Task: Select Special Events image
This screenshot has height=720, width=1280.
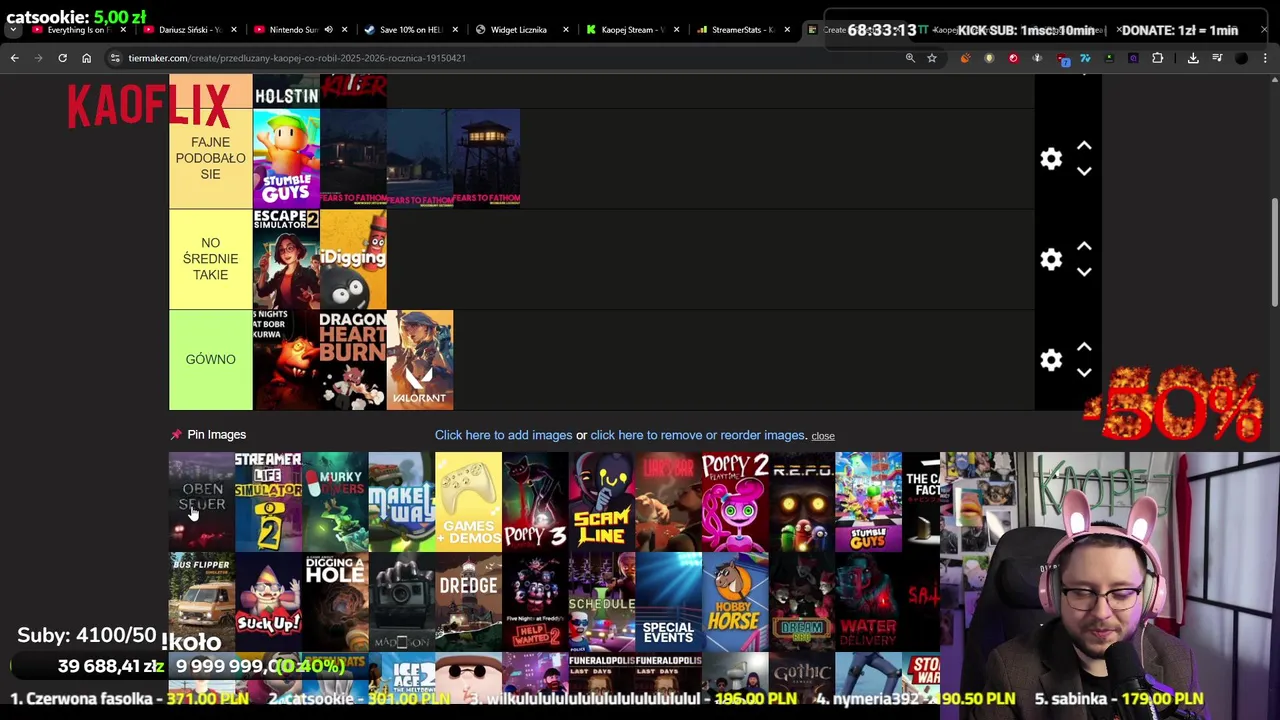Action: tap(668, 602)
